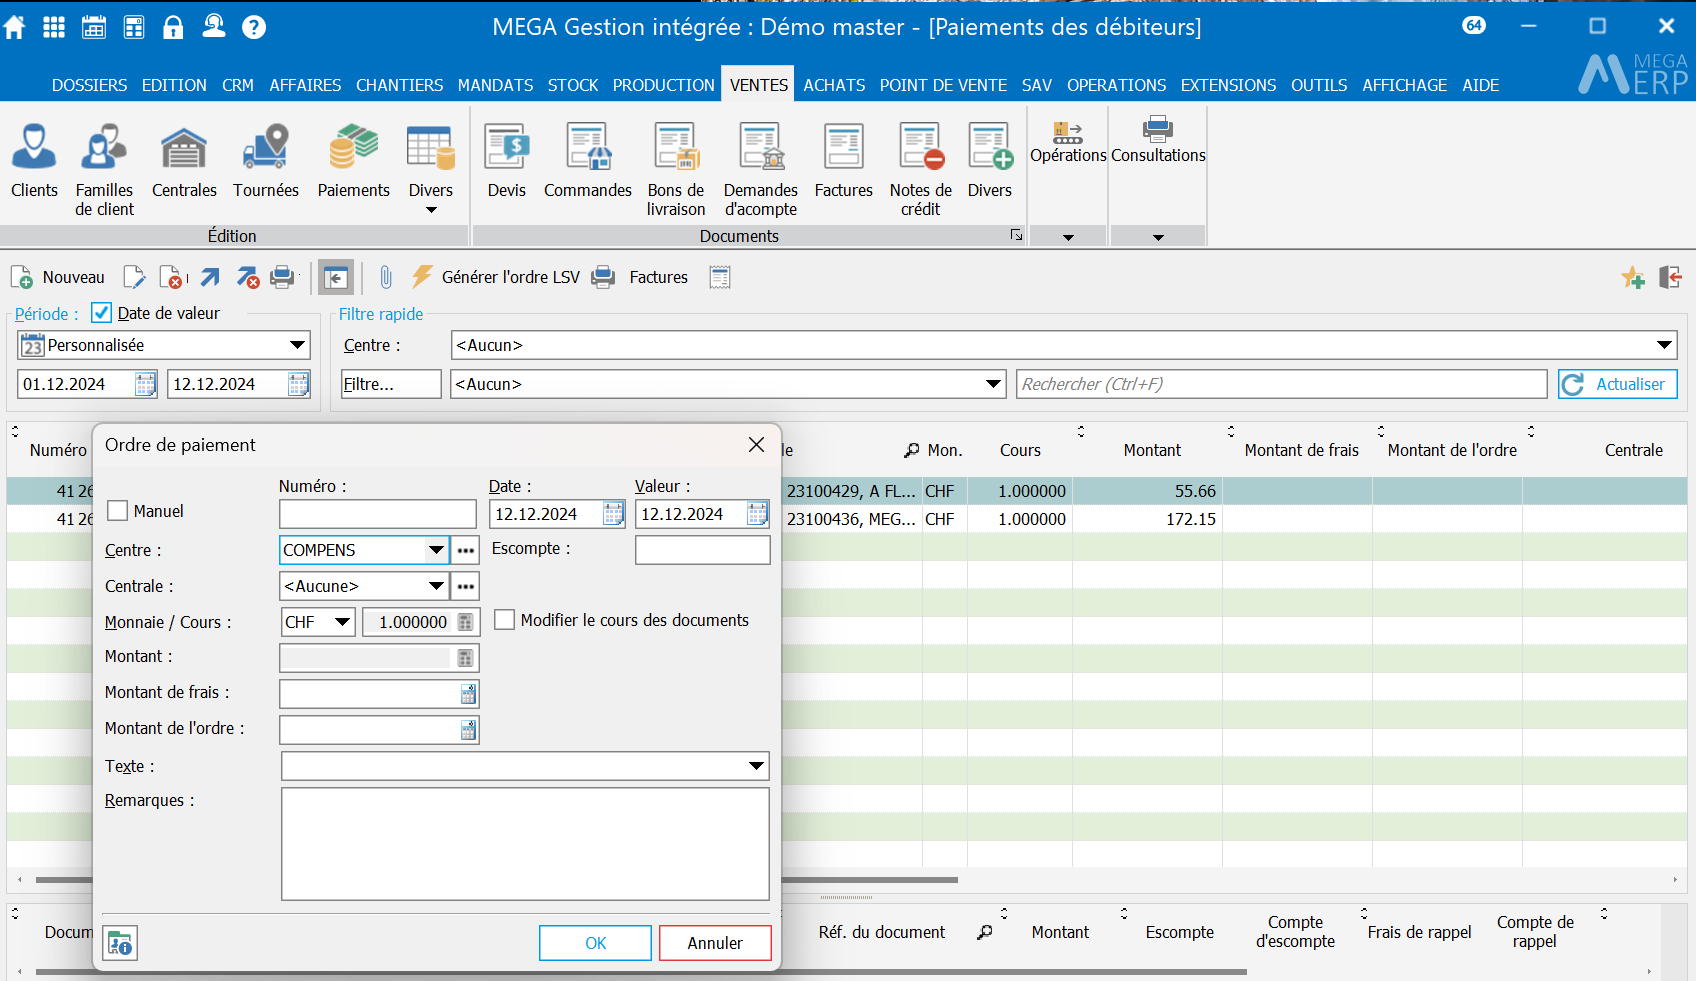Click OK in Ordre de paiement dialog
The width and height of the screenshot is (1696, 981).
click(x=595, y=943)
